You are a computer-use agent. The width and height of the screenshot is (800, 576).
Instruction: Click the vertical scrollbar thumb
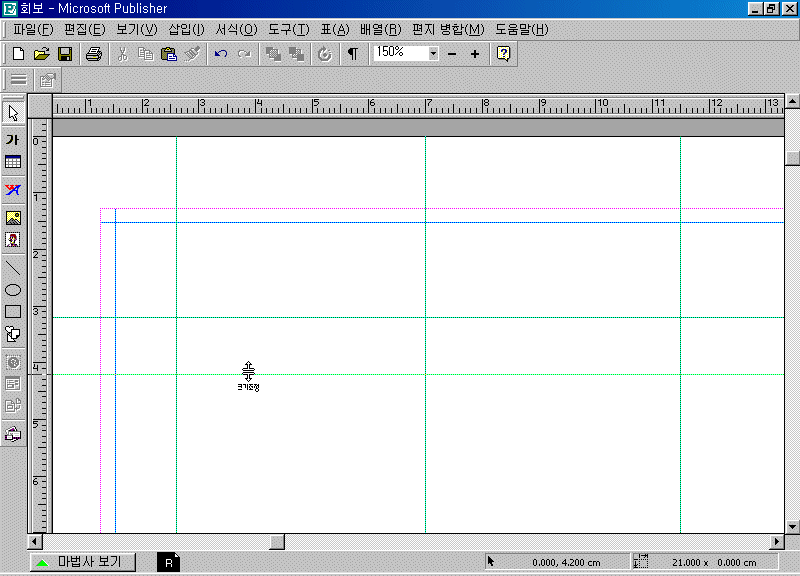coord(792,158)
